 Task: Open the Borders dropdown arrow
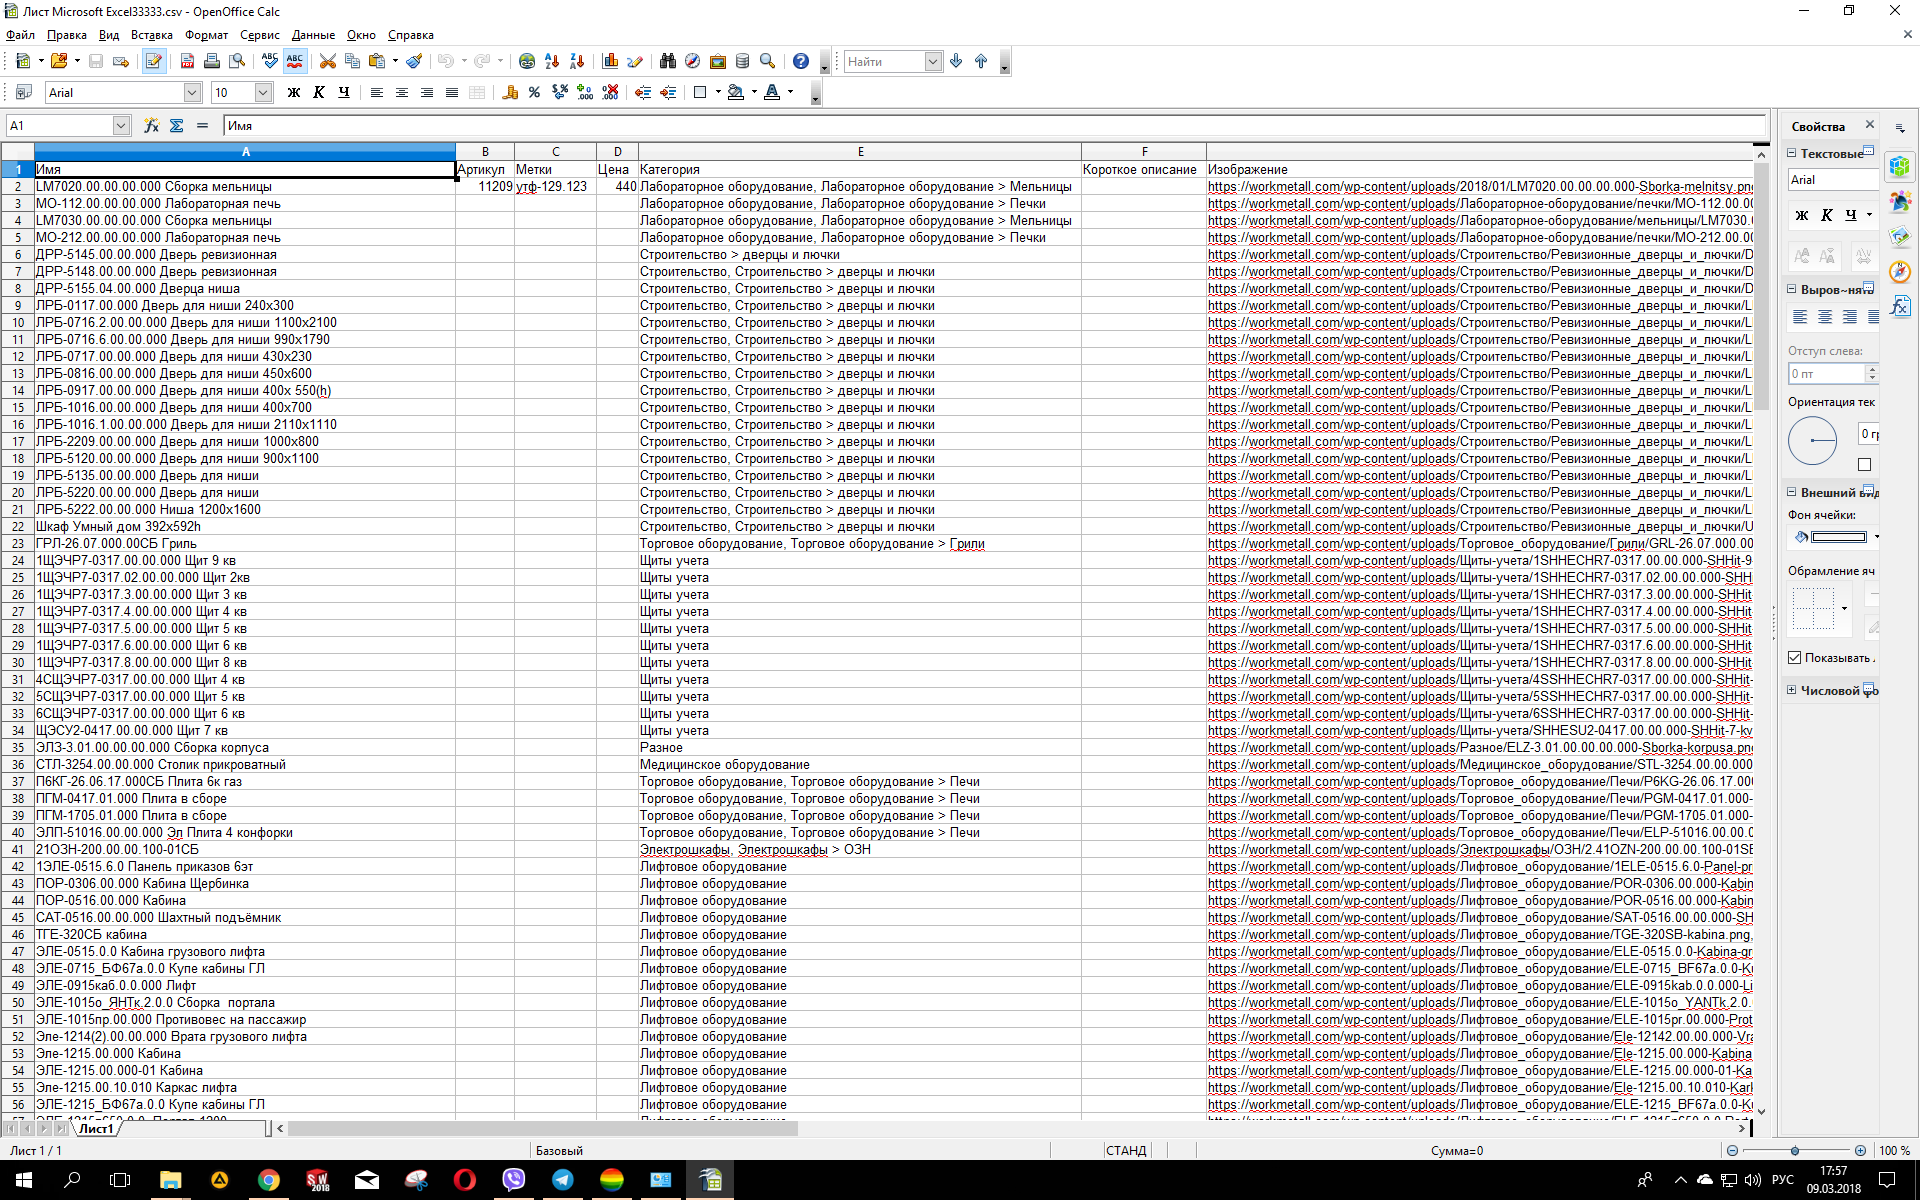click(718, 93)
